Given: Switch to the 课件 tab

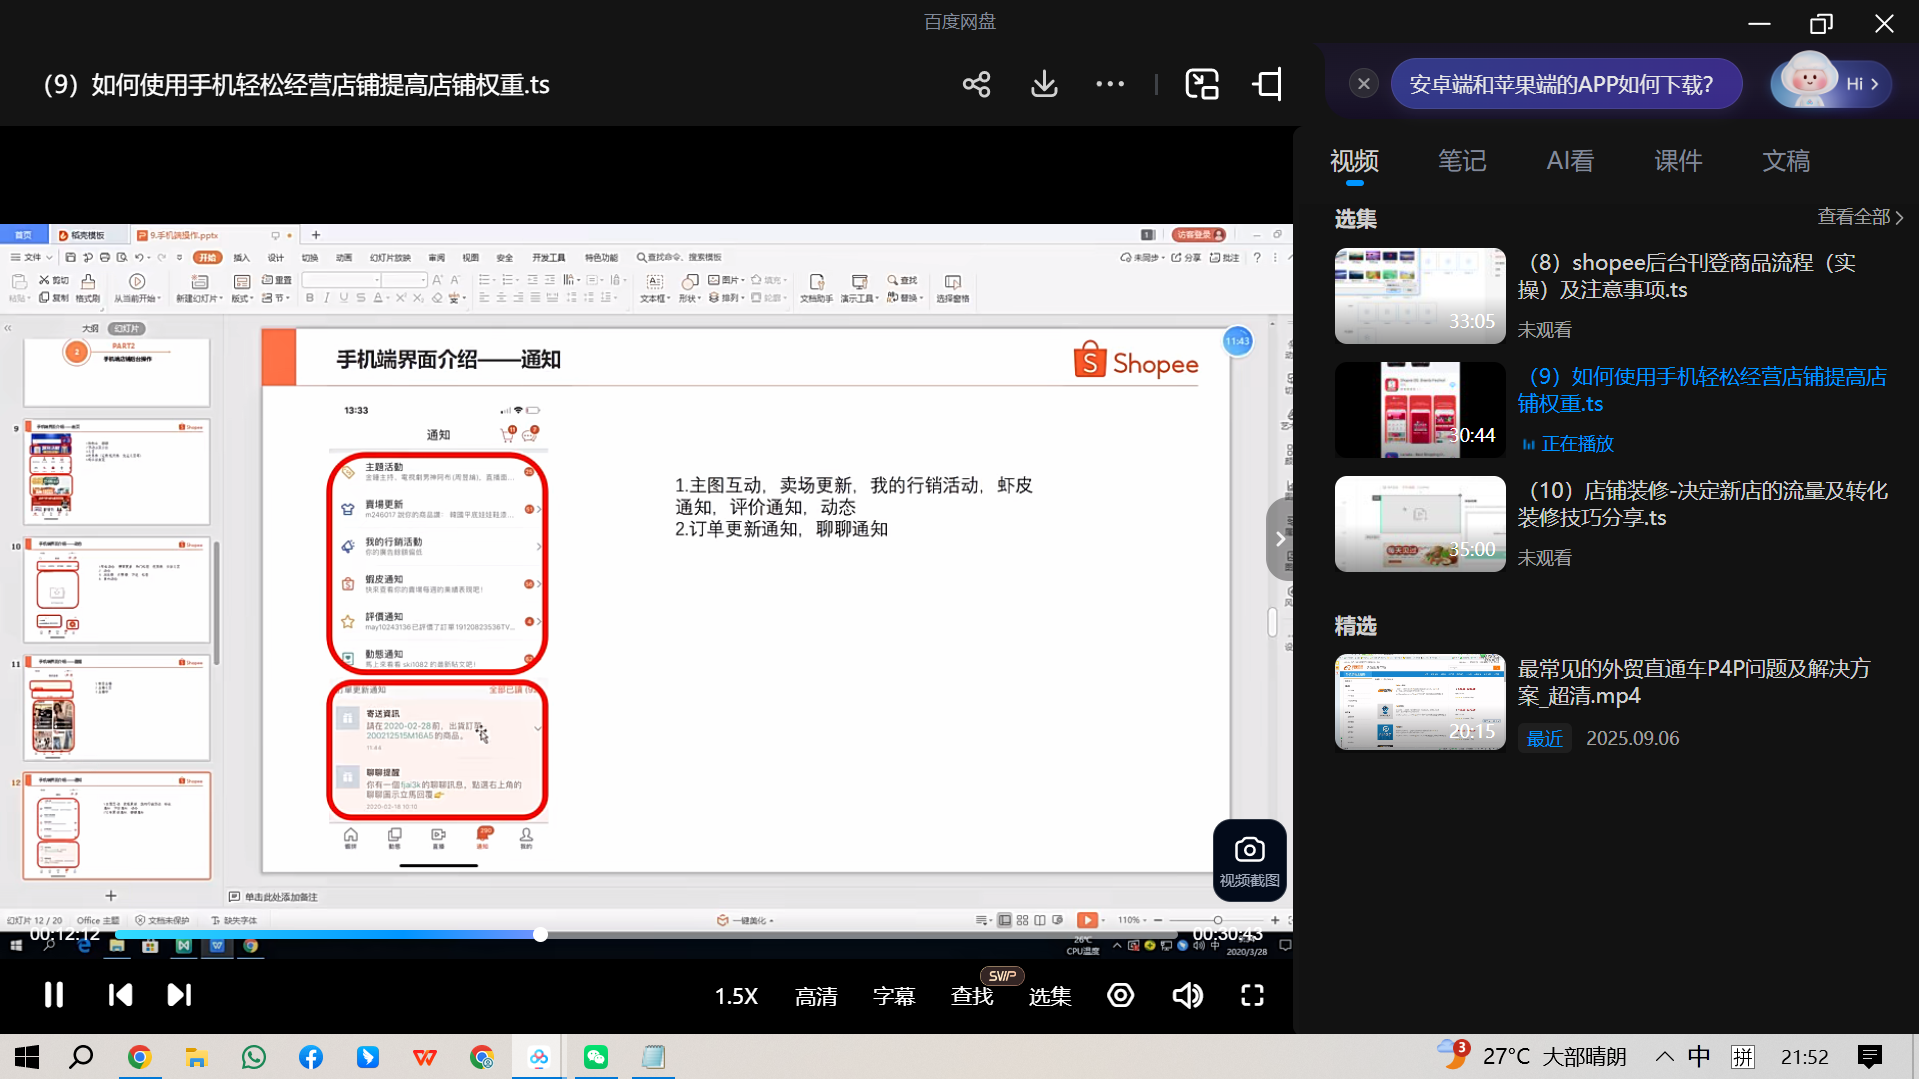Looking at the screenshot, I should pos(1678,161).
